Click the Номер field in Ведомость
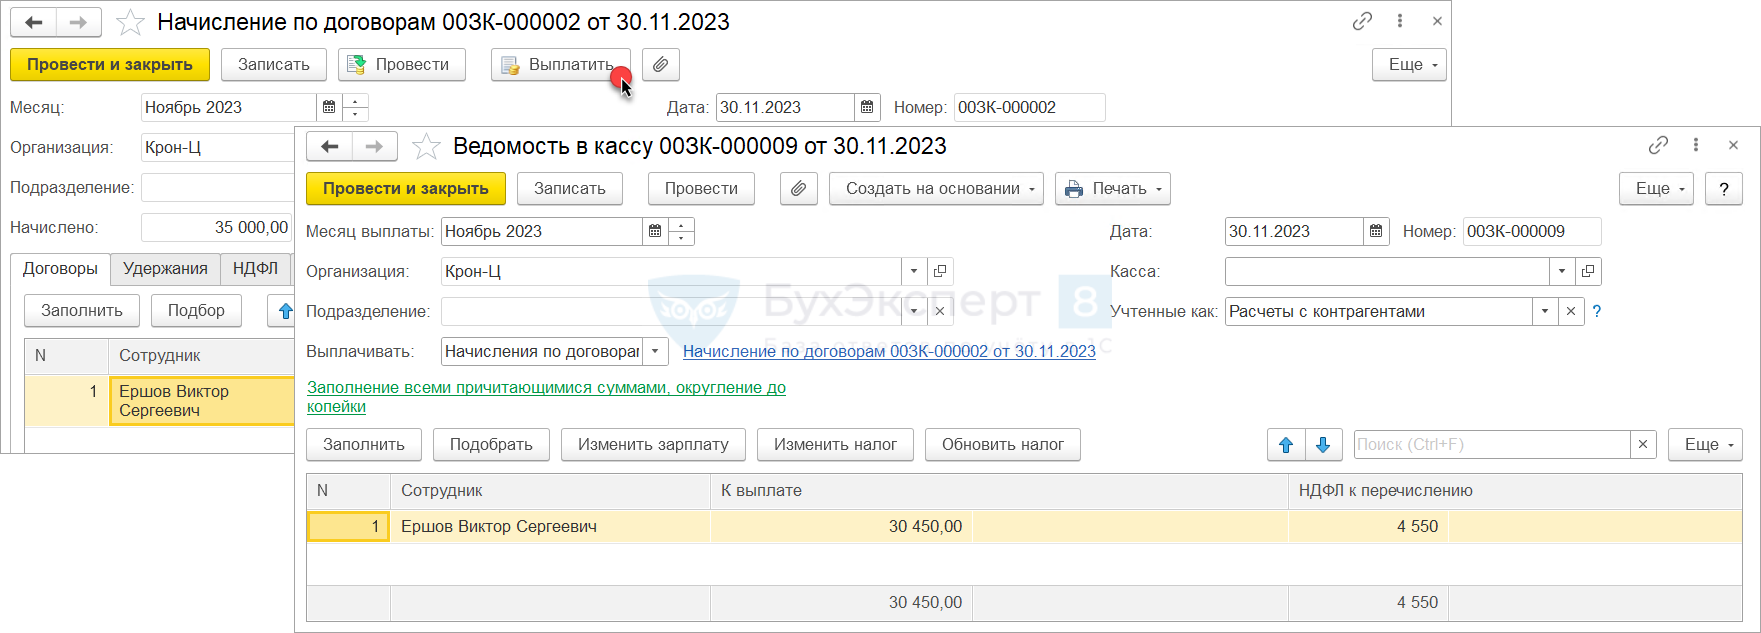The image size is (1761, 633). click(x=1532, y=231)
